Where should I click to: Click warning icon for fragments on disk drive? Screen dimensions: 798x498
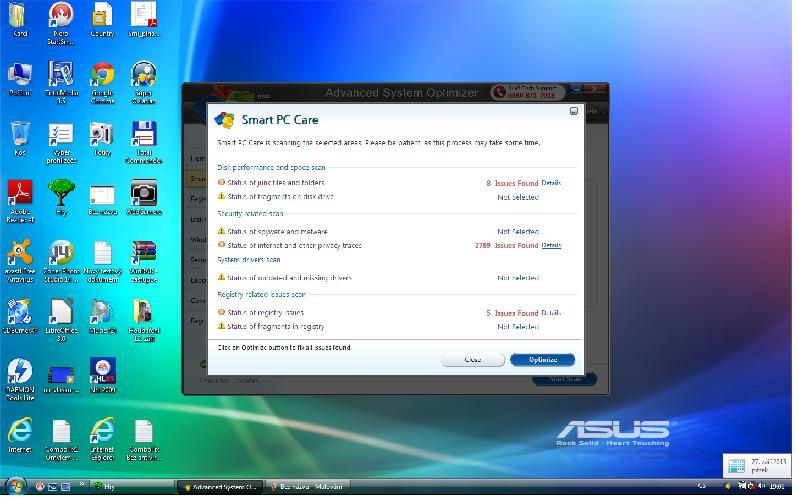pyautogui.click(x=221, y=196)
